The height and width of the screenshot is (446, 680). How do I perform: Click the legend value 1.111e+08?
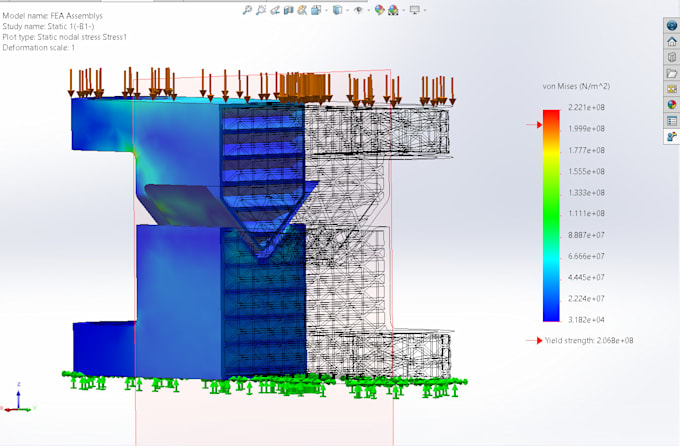[586, 213]
